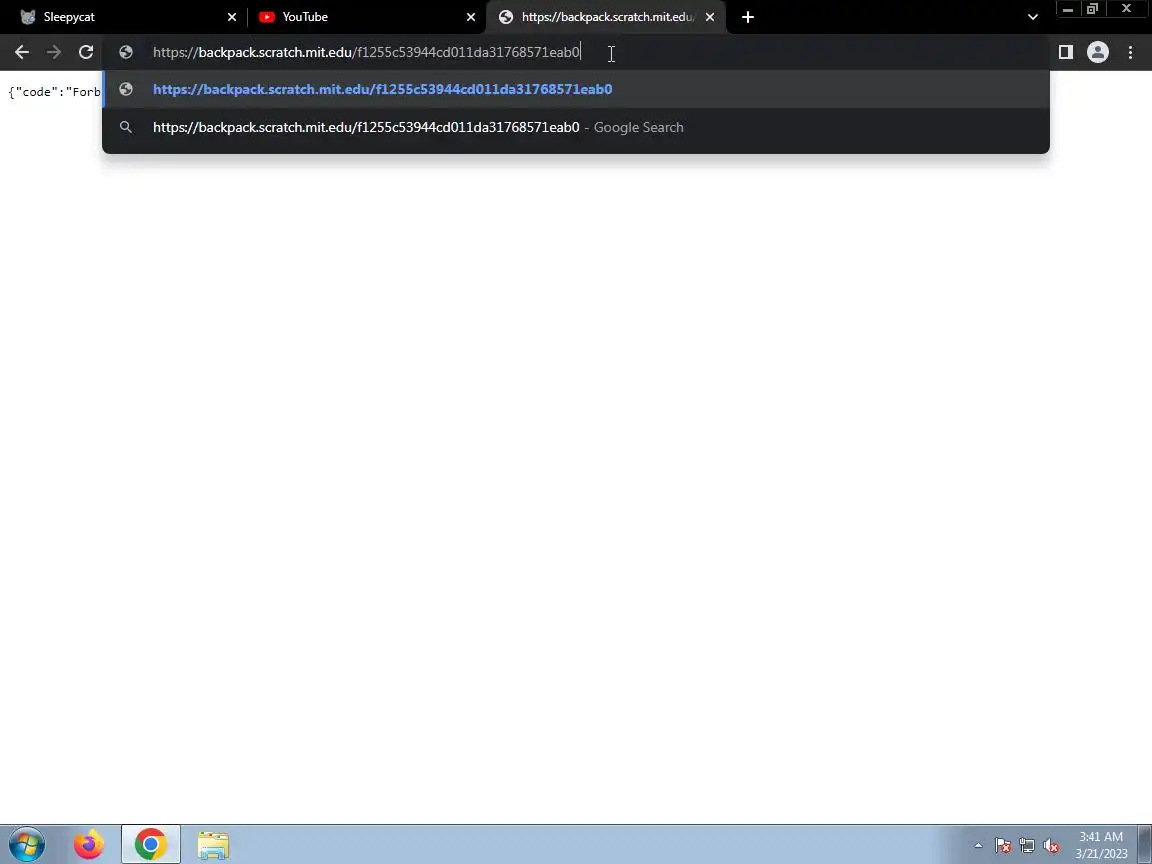Click the Chrome taskbar icon
Image resolution: width=1152 pixels, height=864 pixels.
(x=151, y=845)
